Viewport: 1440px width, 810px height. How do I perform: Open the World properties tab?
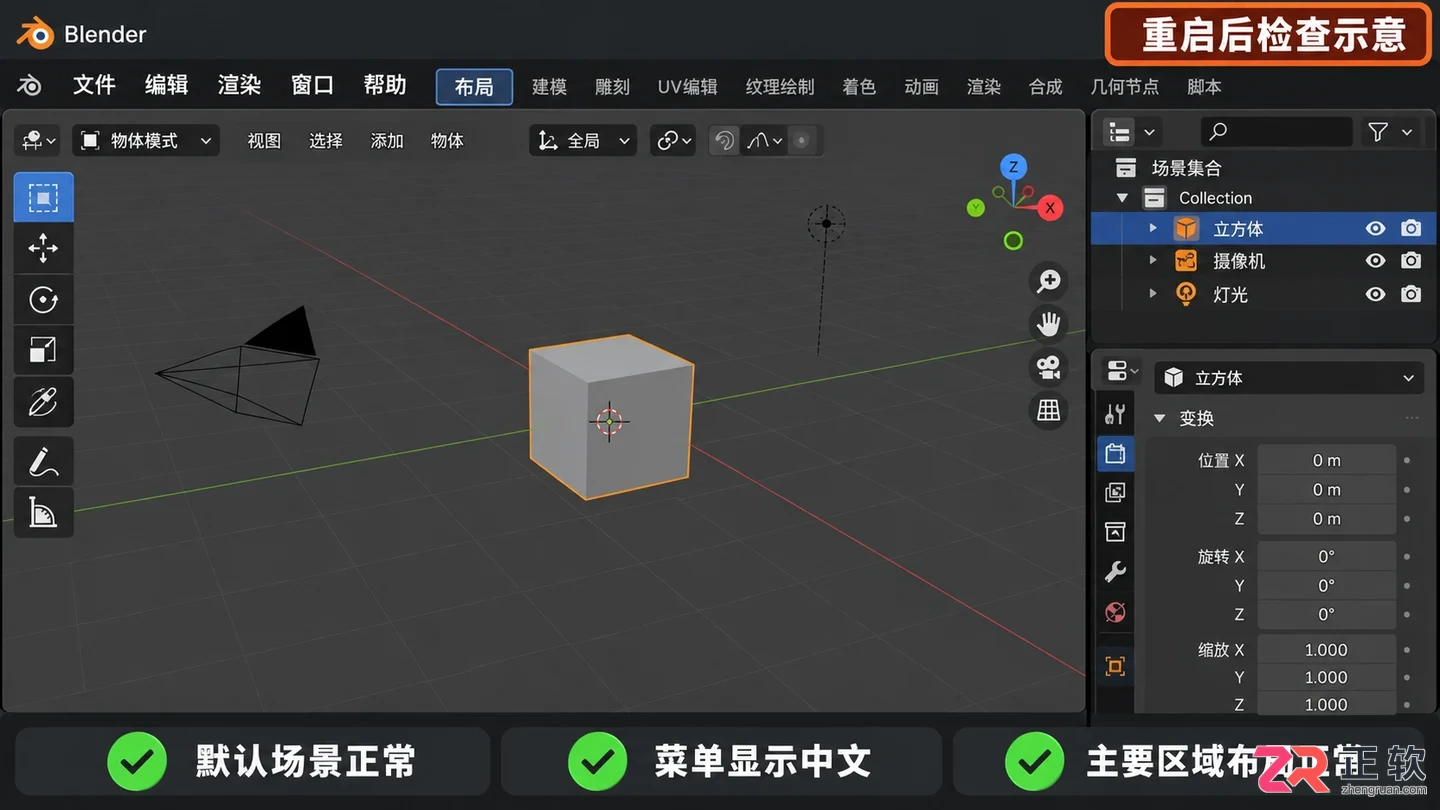(1115, 612)
